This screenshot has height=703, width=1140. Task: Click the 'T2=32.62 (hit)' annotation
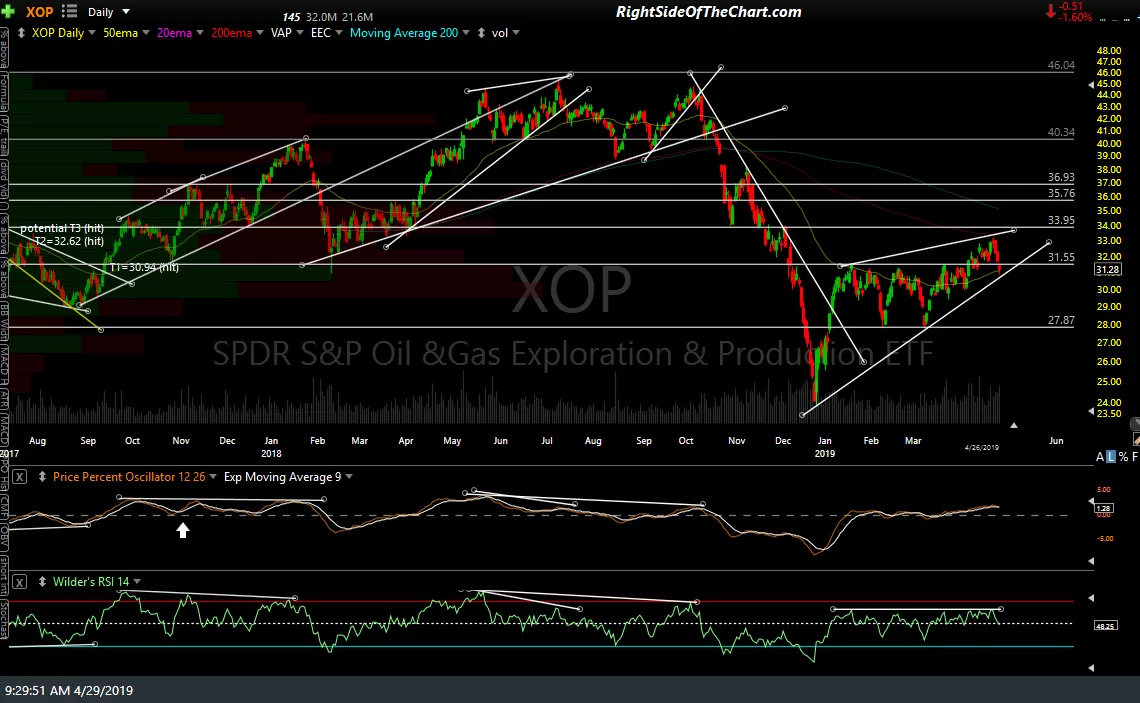tap(69, 241)
